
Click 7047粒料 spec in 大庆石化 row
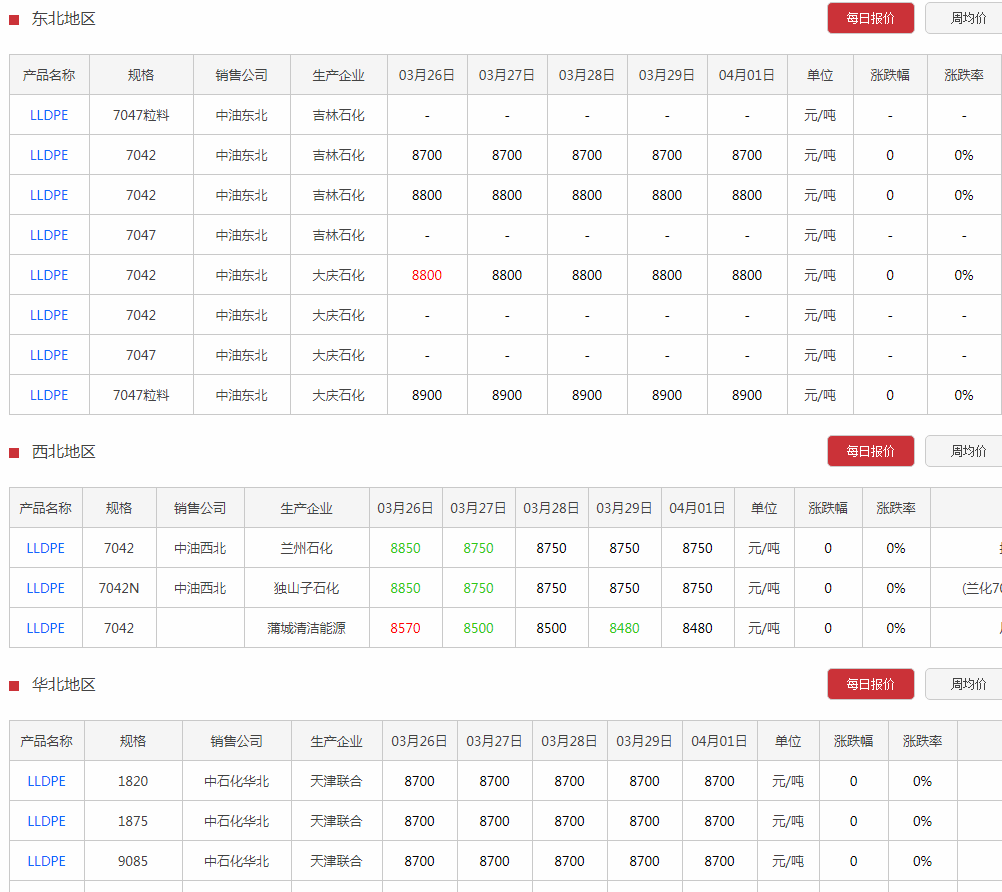[141, 395]
